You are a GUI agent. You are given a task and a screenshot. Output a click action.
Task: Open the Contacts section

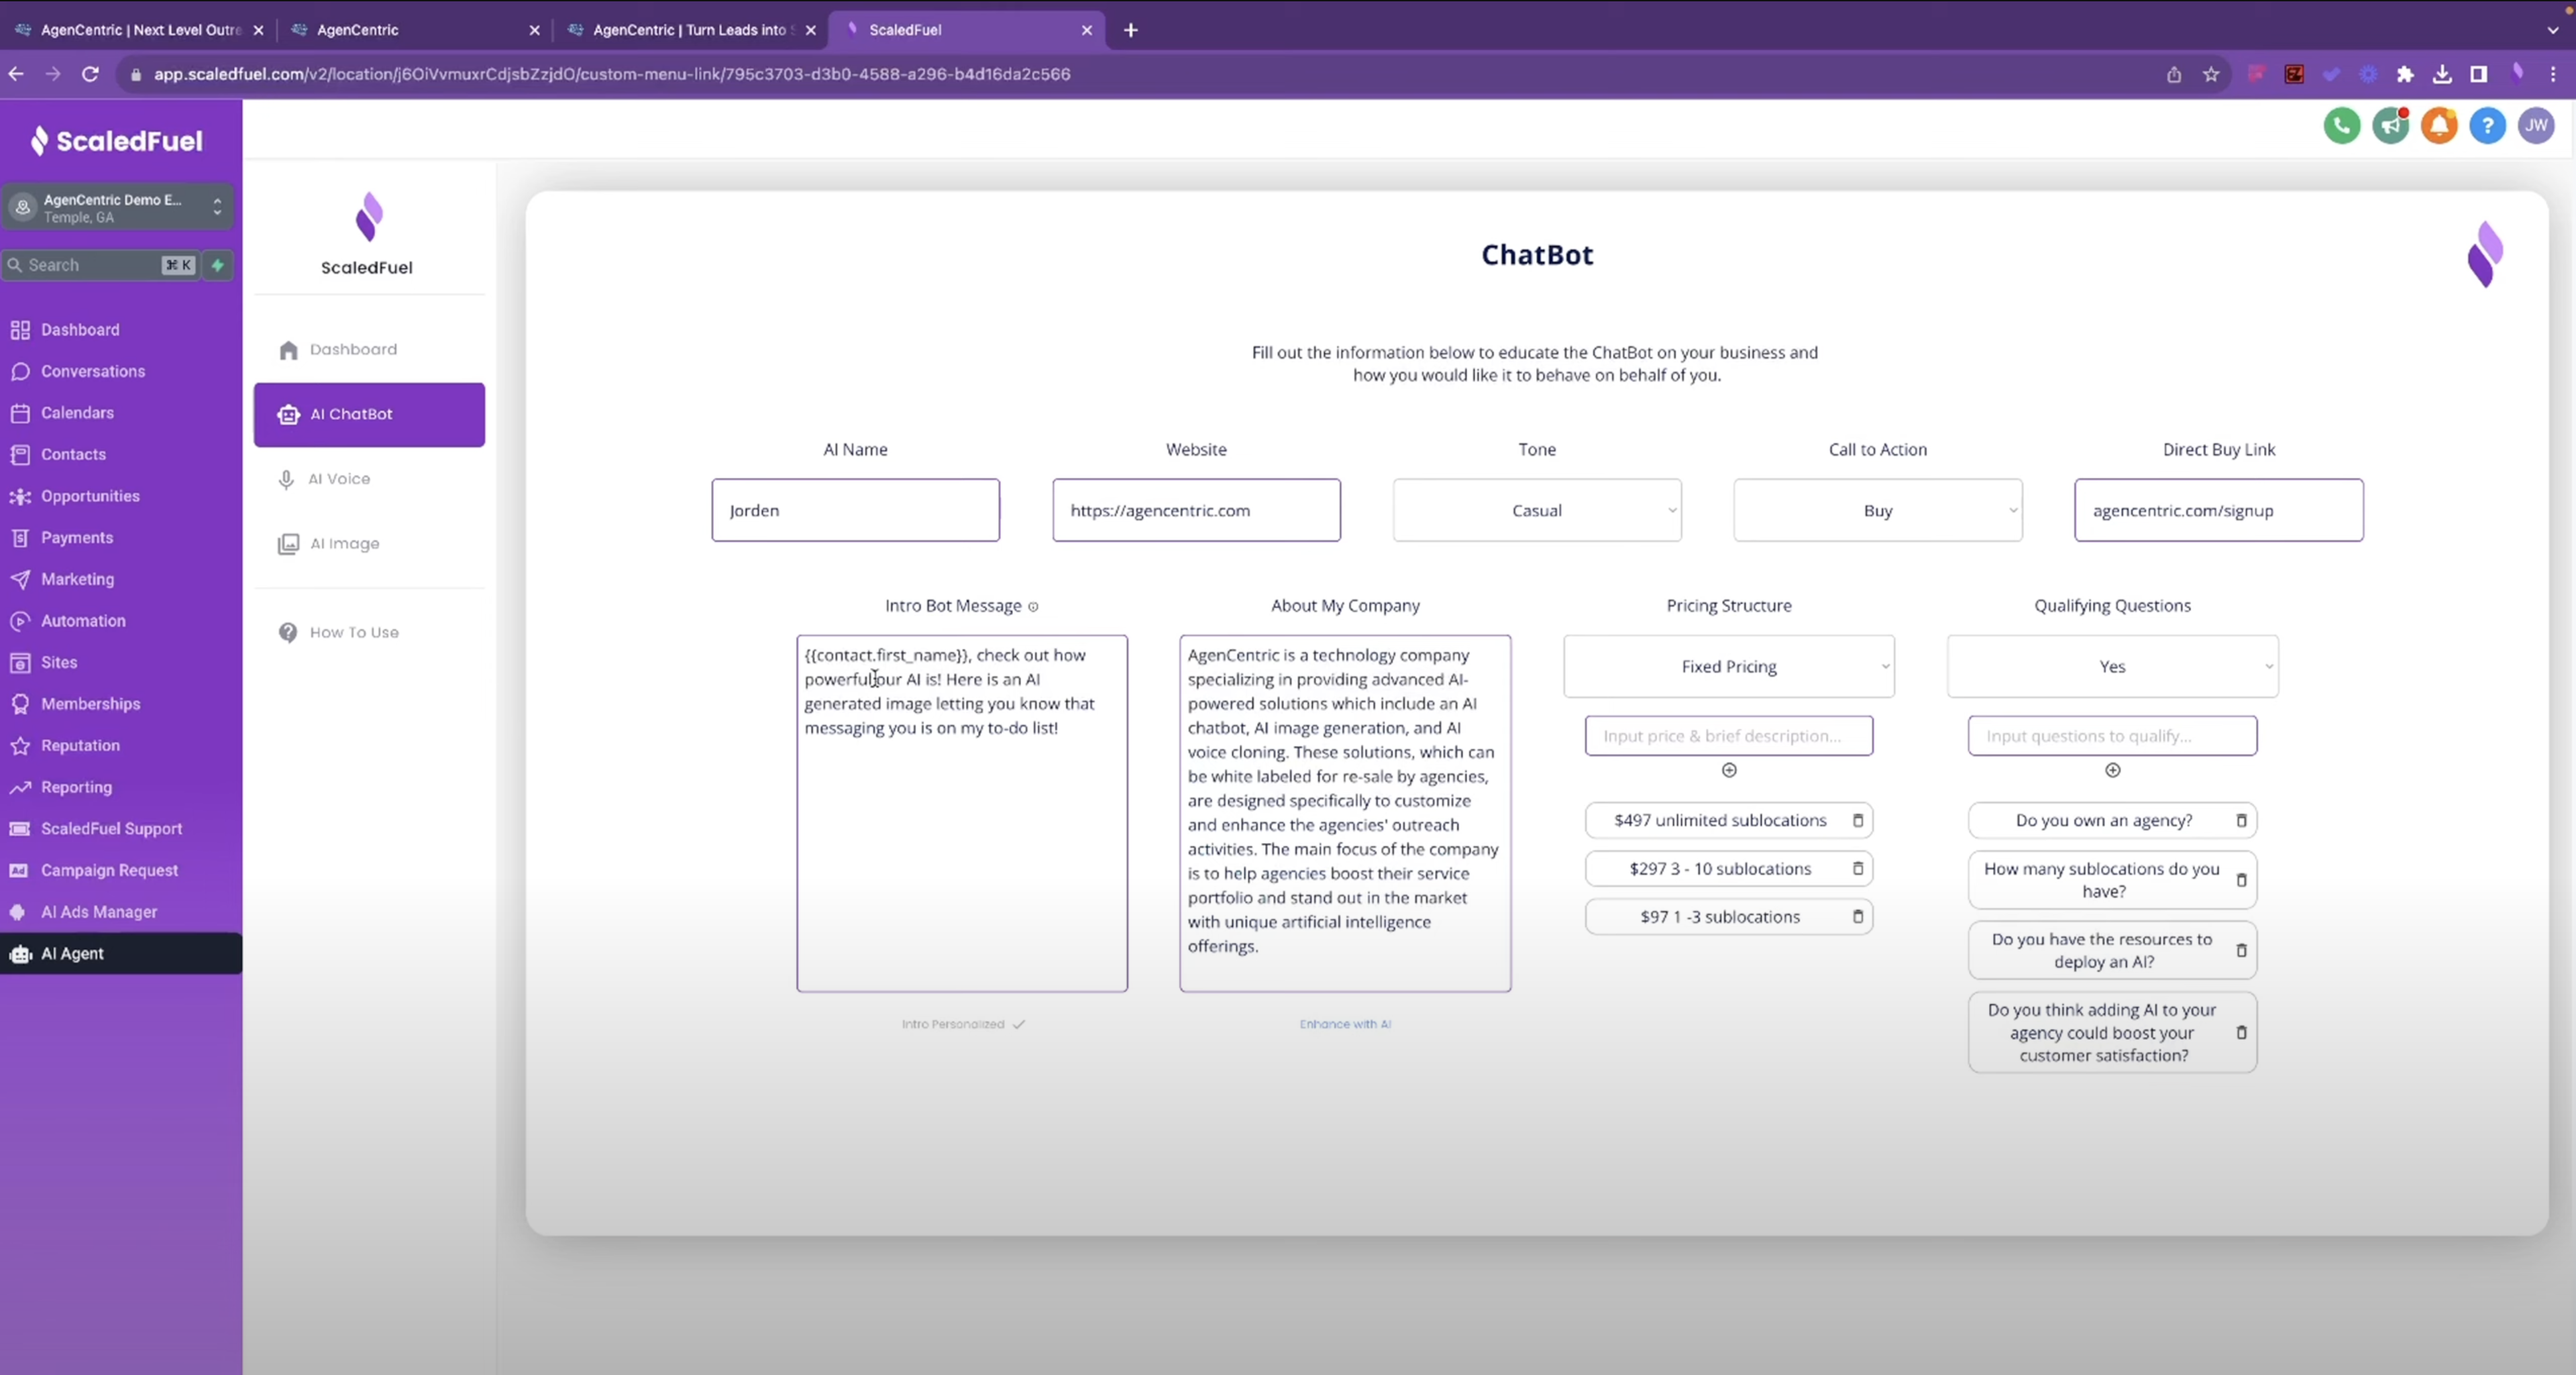[73, 454]
